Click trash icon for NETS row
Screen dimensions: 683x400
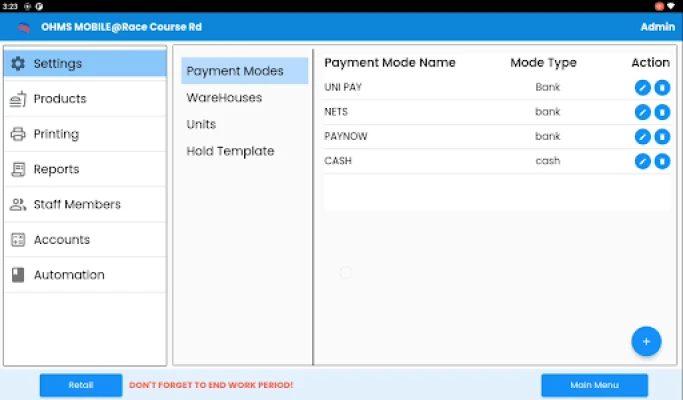(x=662, y=112)
